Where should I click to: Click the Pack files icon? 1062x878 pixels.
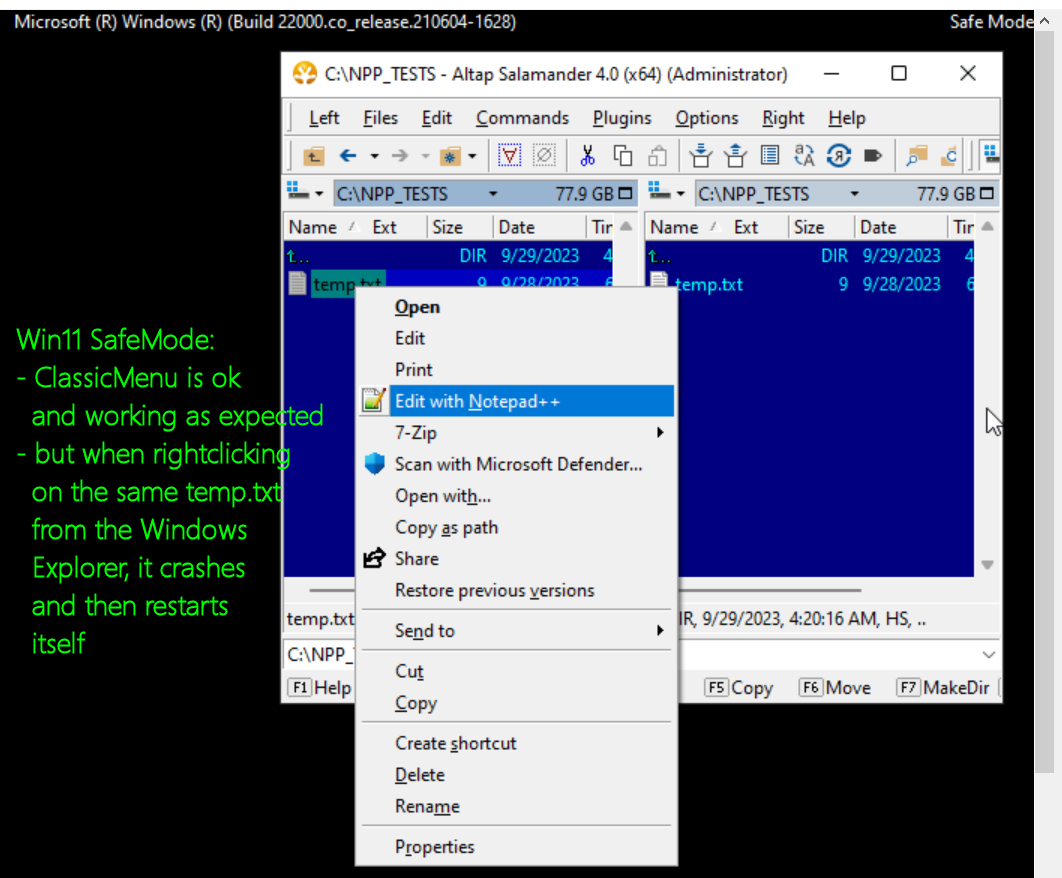(x=700, y=156)
